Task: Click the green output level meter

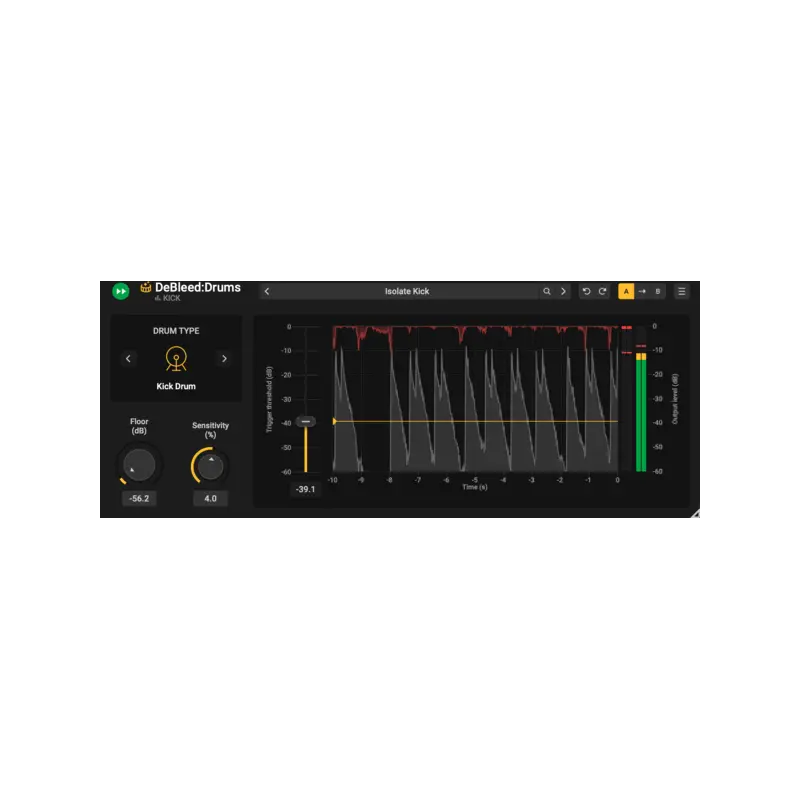Action: [641, 412]
